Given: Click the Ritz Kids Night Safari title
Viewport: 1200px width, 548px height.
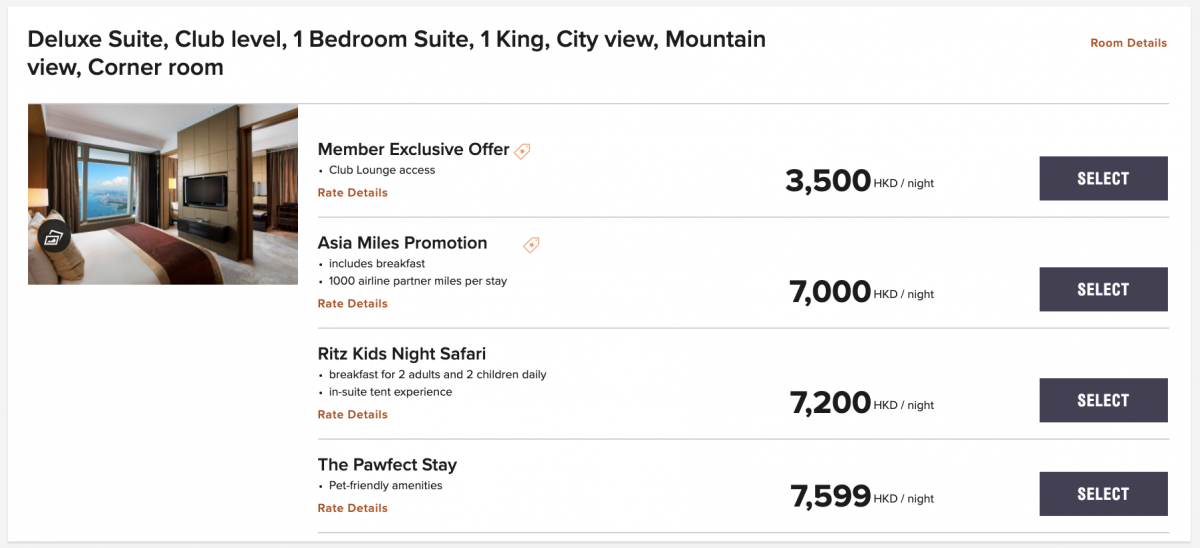Looking at the screenshot, I should 401,354.
